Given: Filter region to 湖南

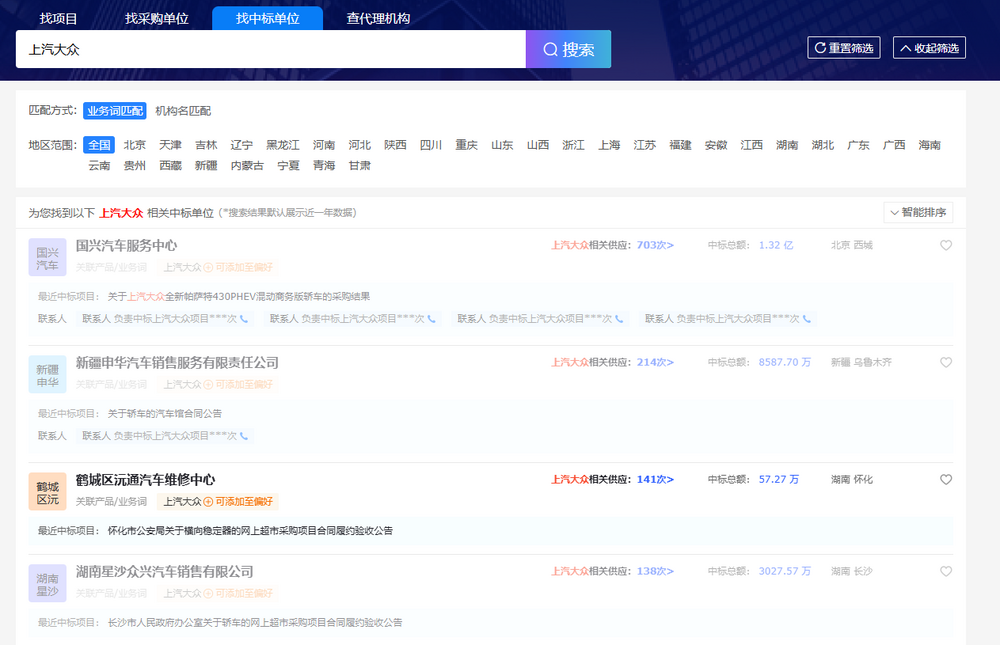Looking at the screenshot, I should pyautogui.click(x=787, y=145).
